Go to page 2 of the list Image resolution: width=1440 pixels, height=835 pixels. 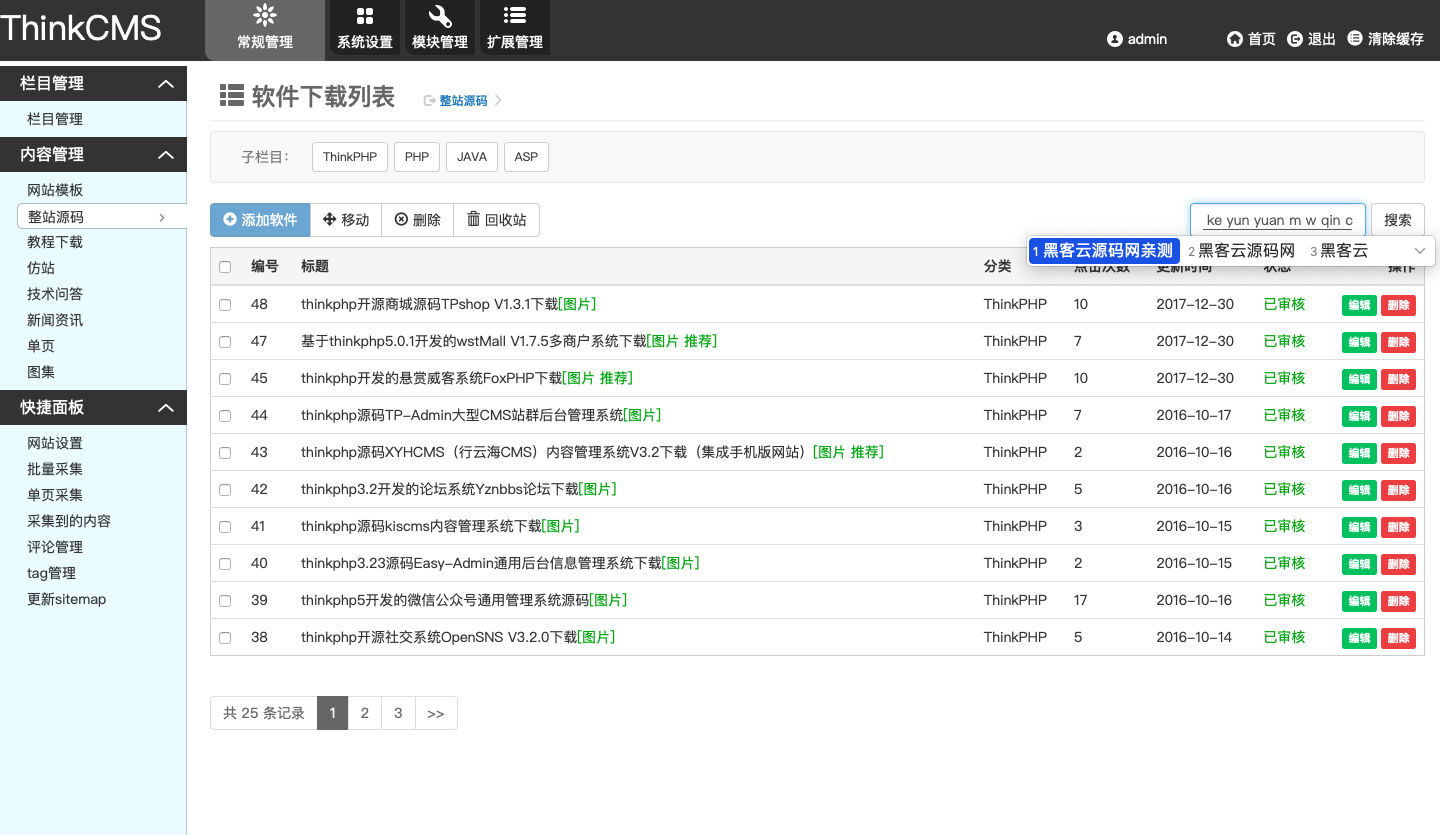[365, 713]
